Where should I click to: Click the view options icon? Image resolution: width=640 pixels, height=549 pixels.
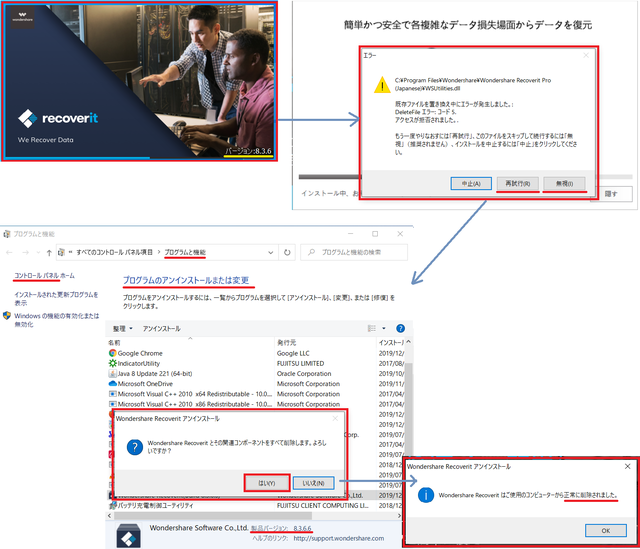(371, 328)
